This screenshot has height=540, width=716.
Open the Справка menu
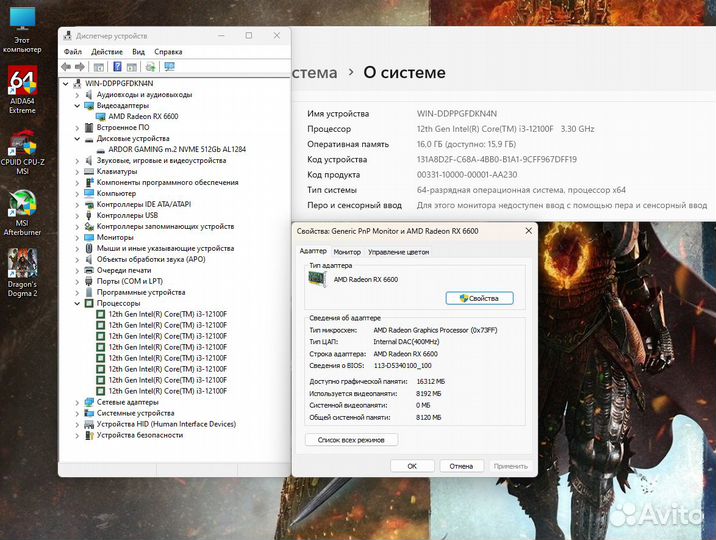click(x=168, y=52)
